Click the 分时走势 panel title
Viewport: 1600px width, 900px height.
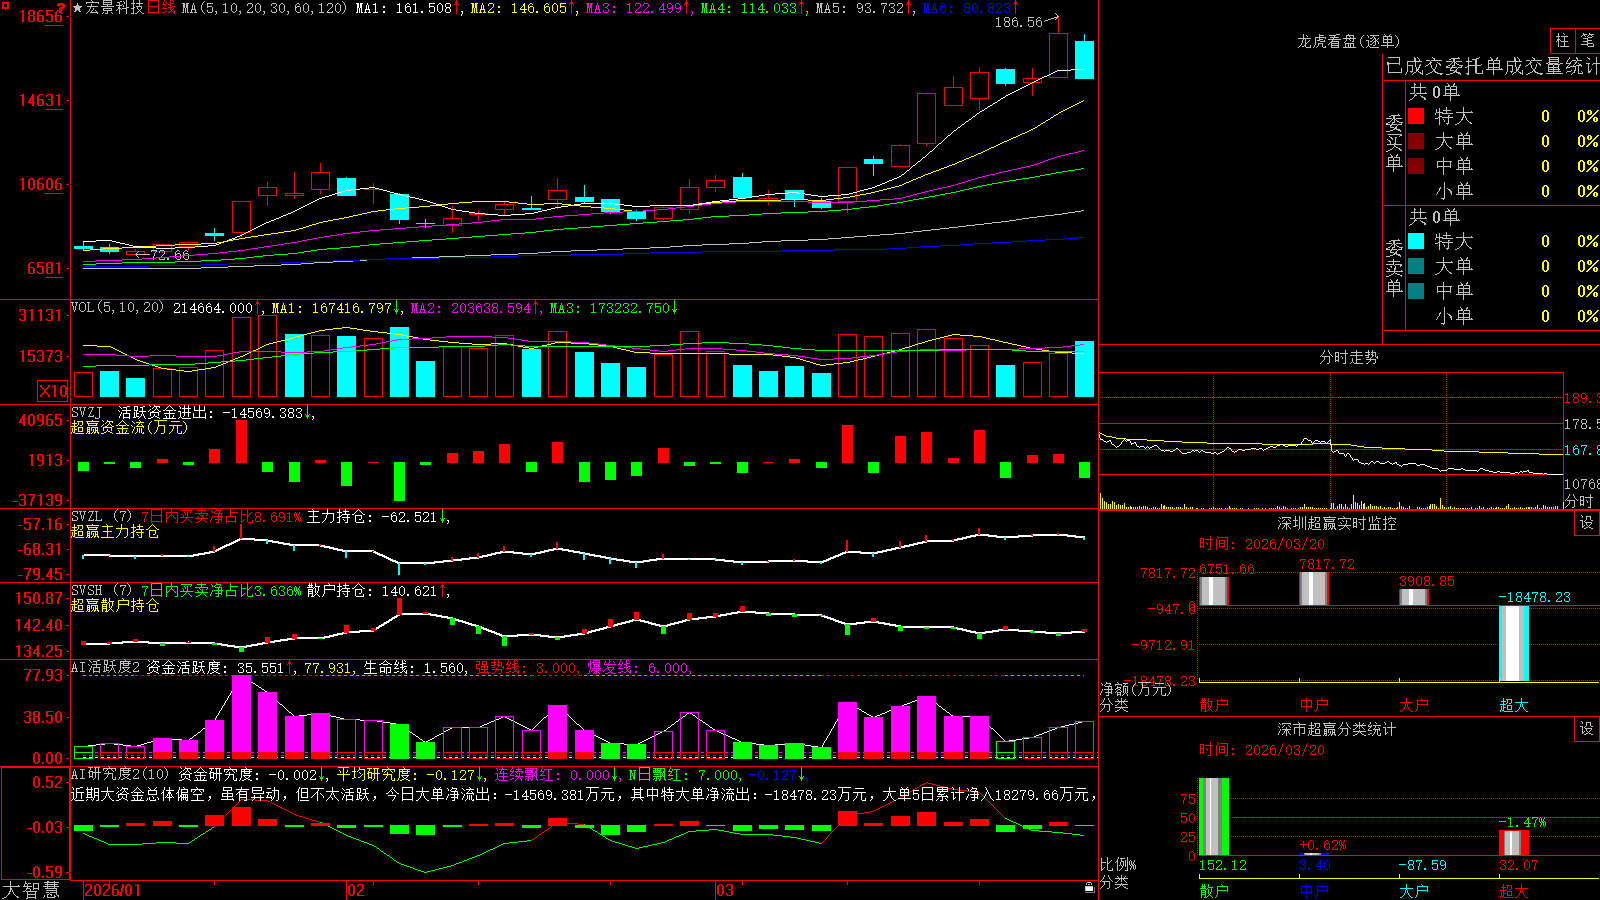click(1348, 357)
